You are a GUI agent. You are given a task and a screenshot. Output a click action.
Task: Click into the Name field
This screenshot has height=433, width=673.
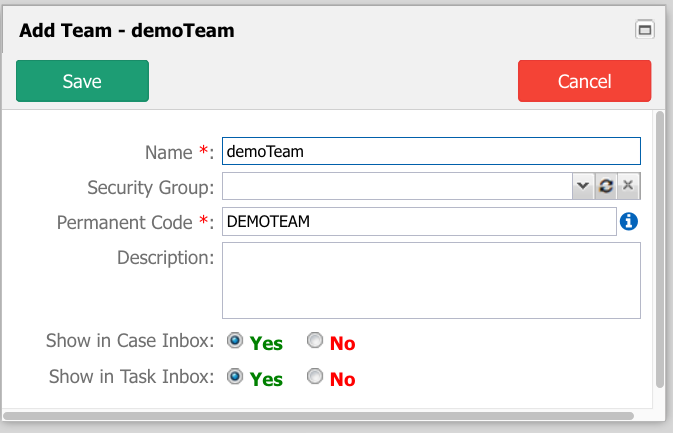click(x=431, y=151)
